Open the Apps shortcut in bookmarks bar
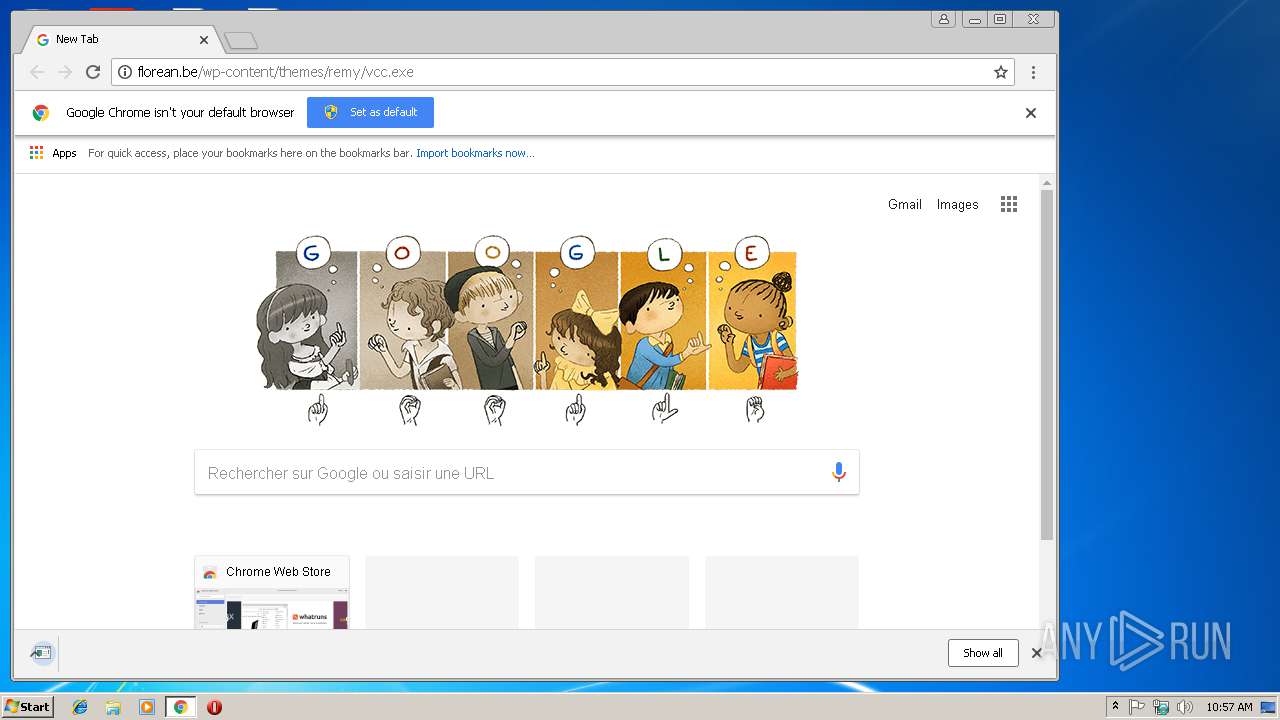The height and width of the screenshot is (720, 1280). (x=53, y=153)
